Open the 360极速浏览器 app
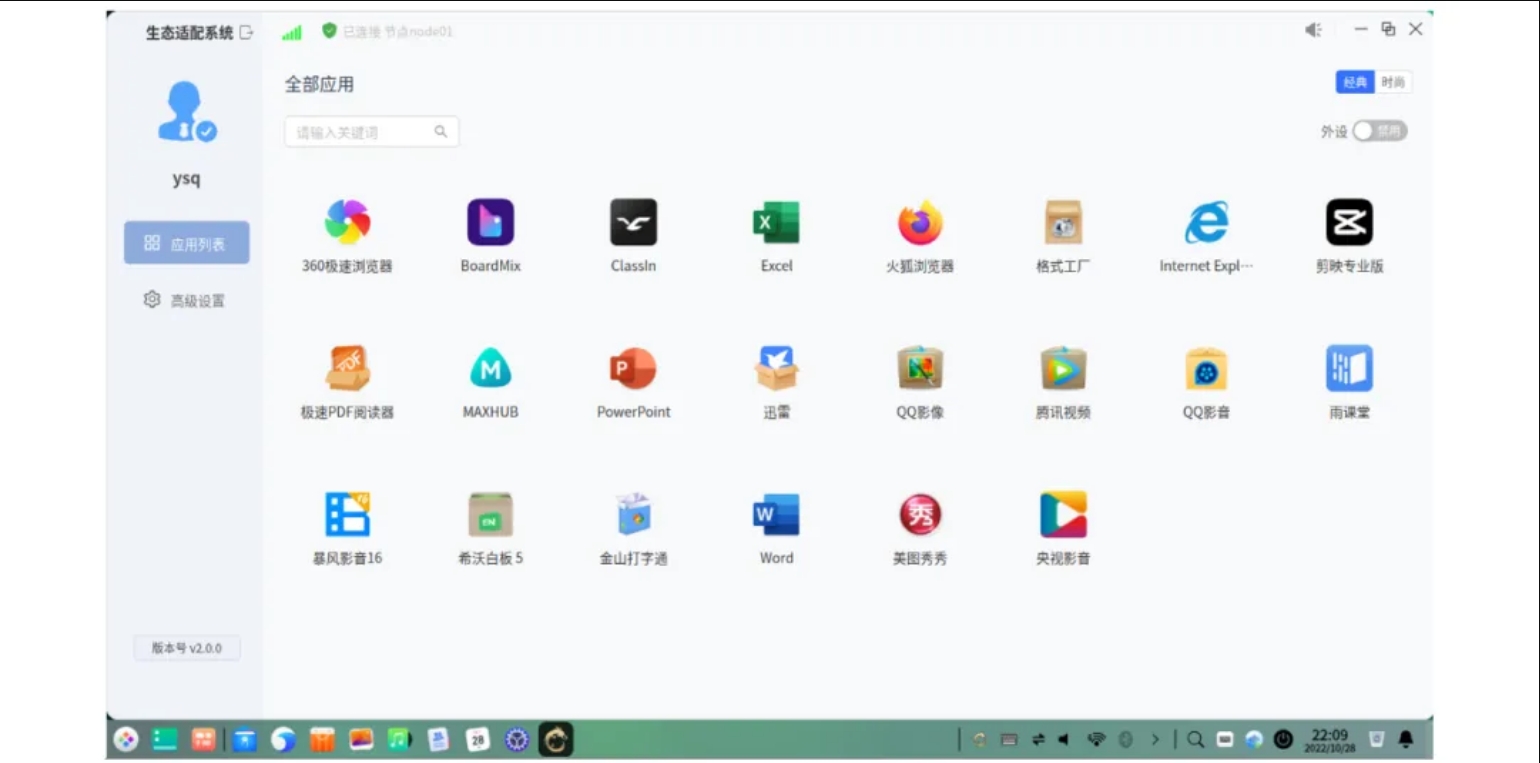1540x763 pixels. click(x=347, y=222)
